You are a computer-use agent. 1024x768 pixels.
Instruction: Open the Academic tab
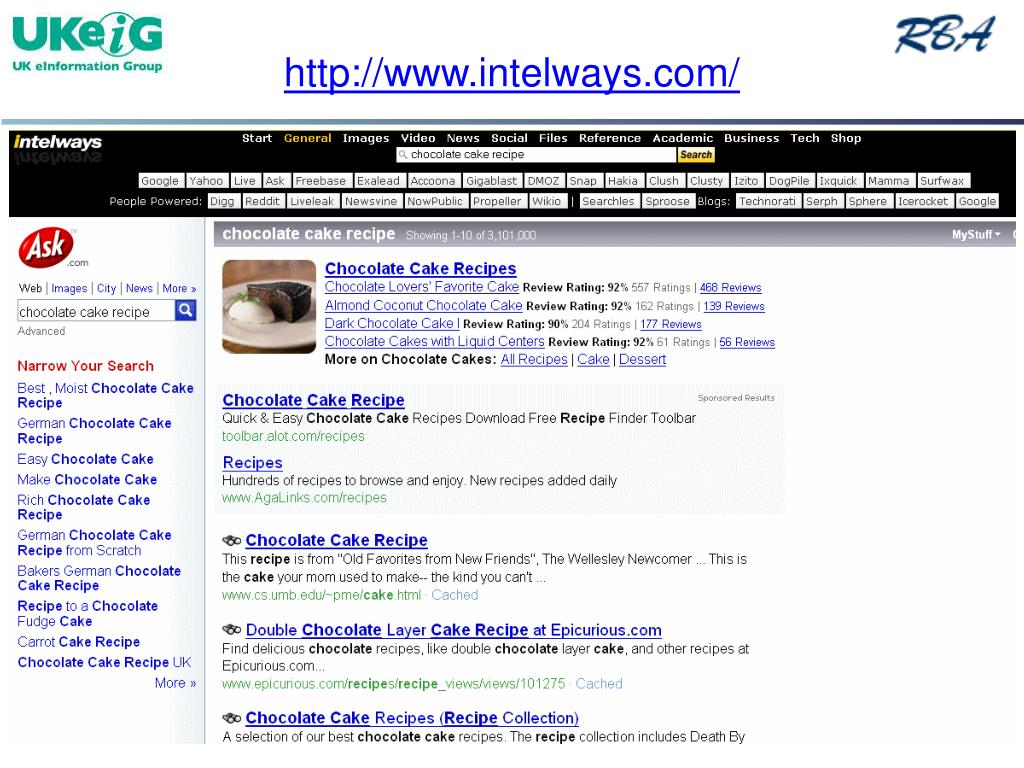click(682, 138)
